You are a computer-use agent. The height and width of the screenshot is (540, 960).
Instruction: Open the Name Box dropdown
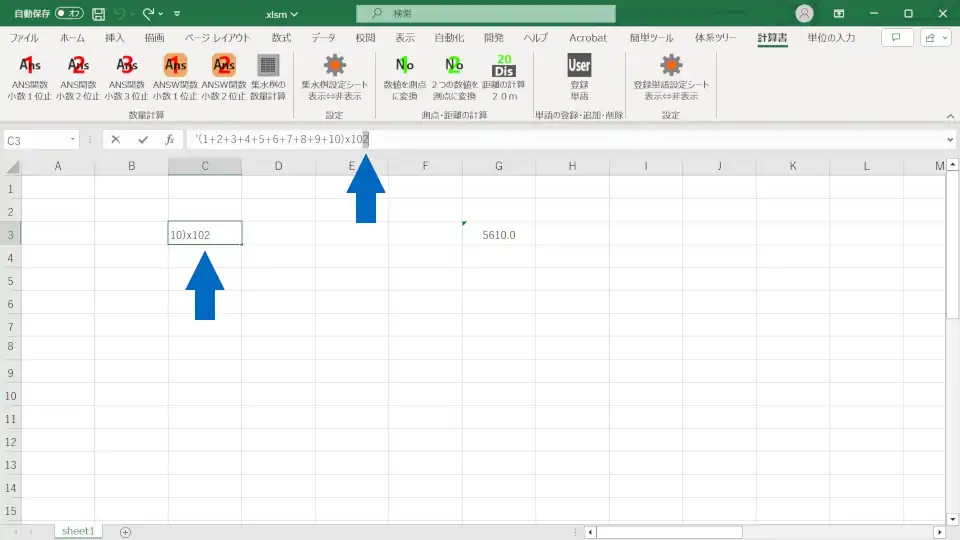72,140
